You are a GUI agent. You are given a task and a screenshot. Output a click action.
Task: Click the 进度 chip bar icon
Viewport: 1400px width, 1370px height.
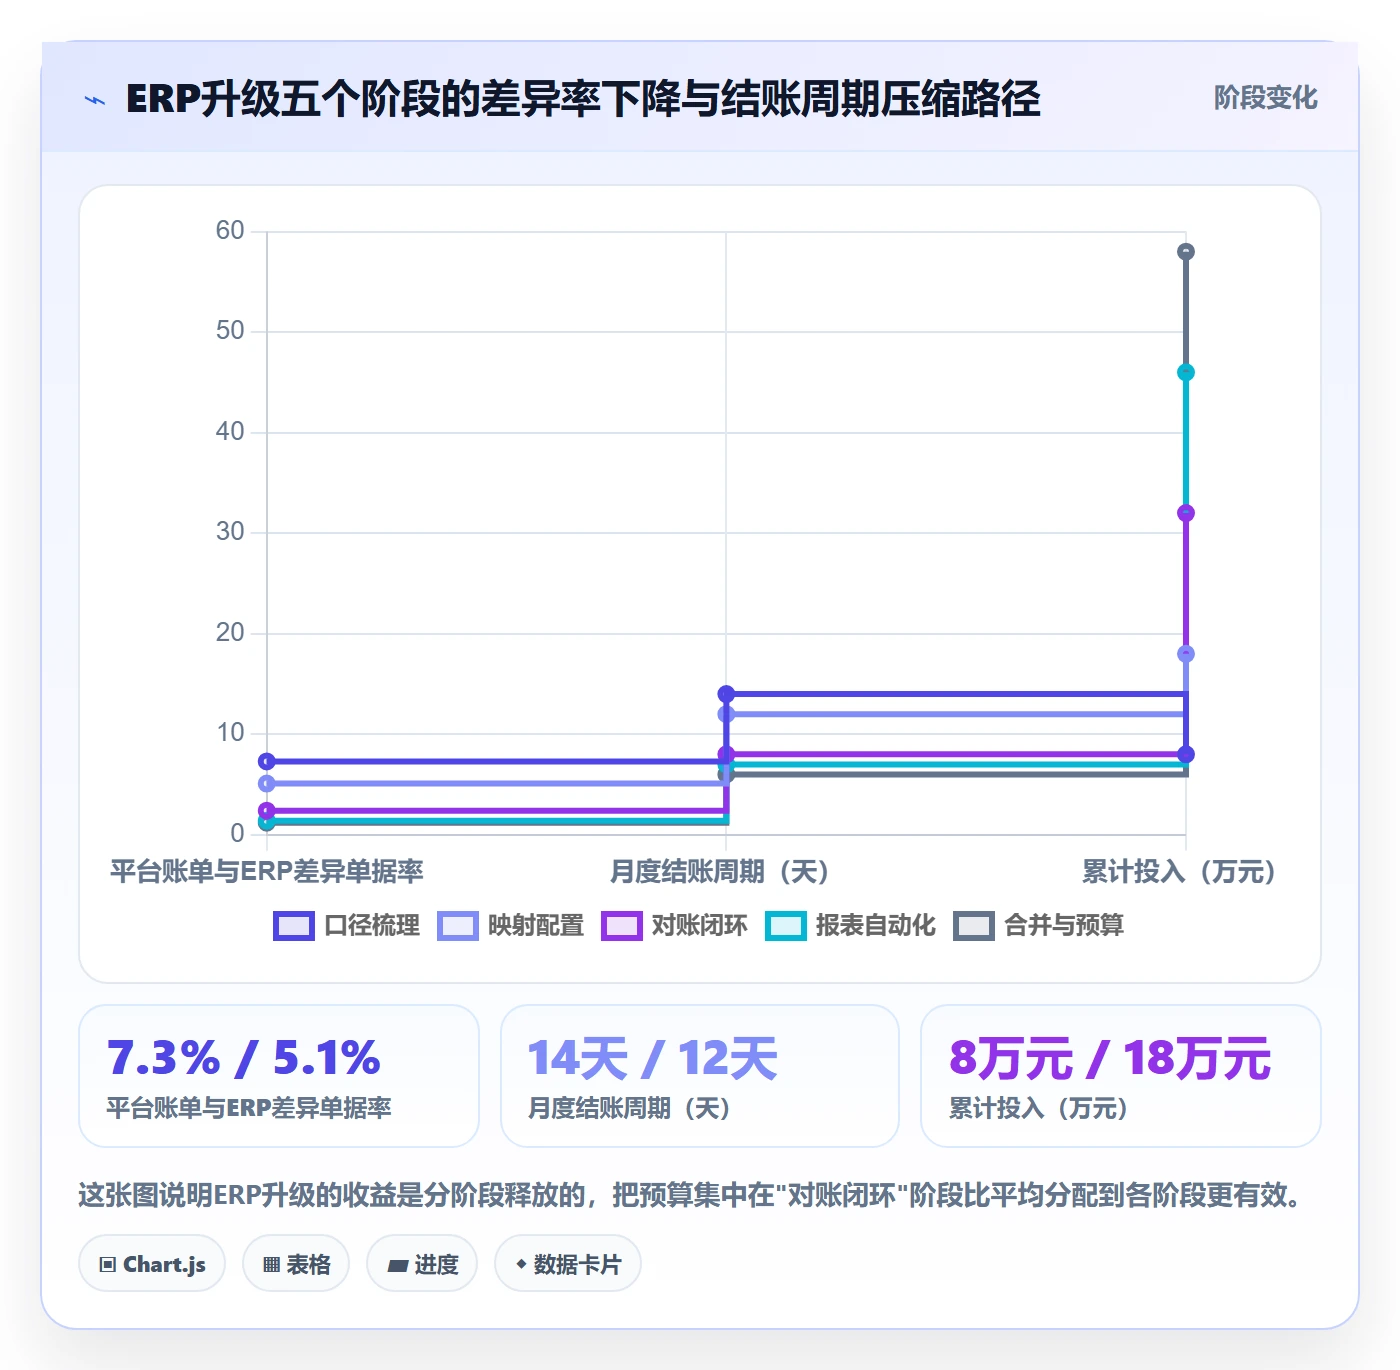397,1266
